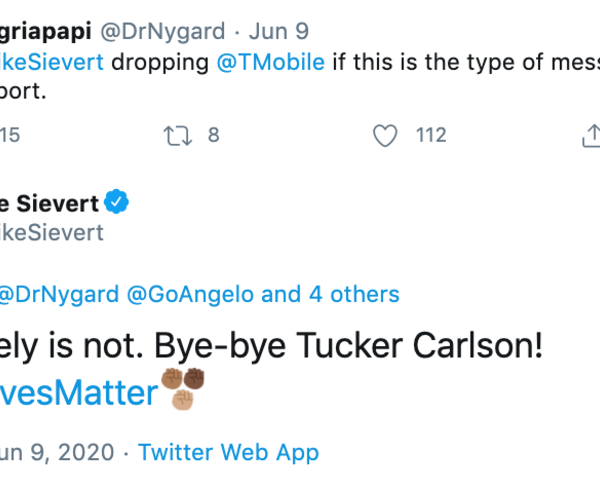Visit the @TMobile mention
This screenshot has height=489, width=600.
pos(271,61)
